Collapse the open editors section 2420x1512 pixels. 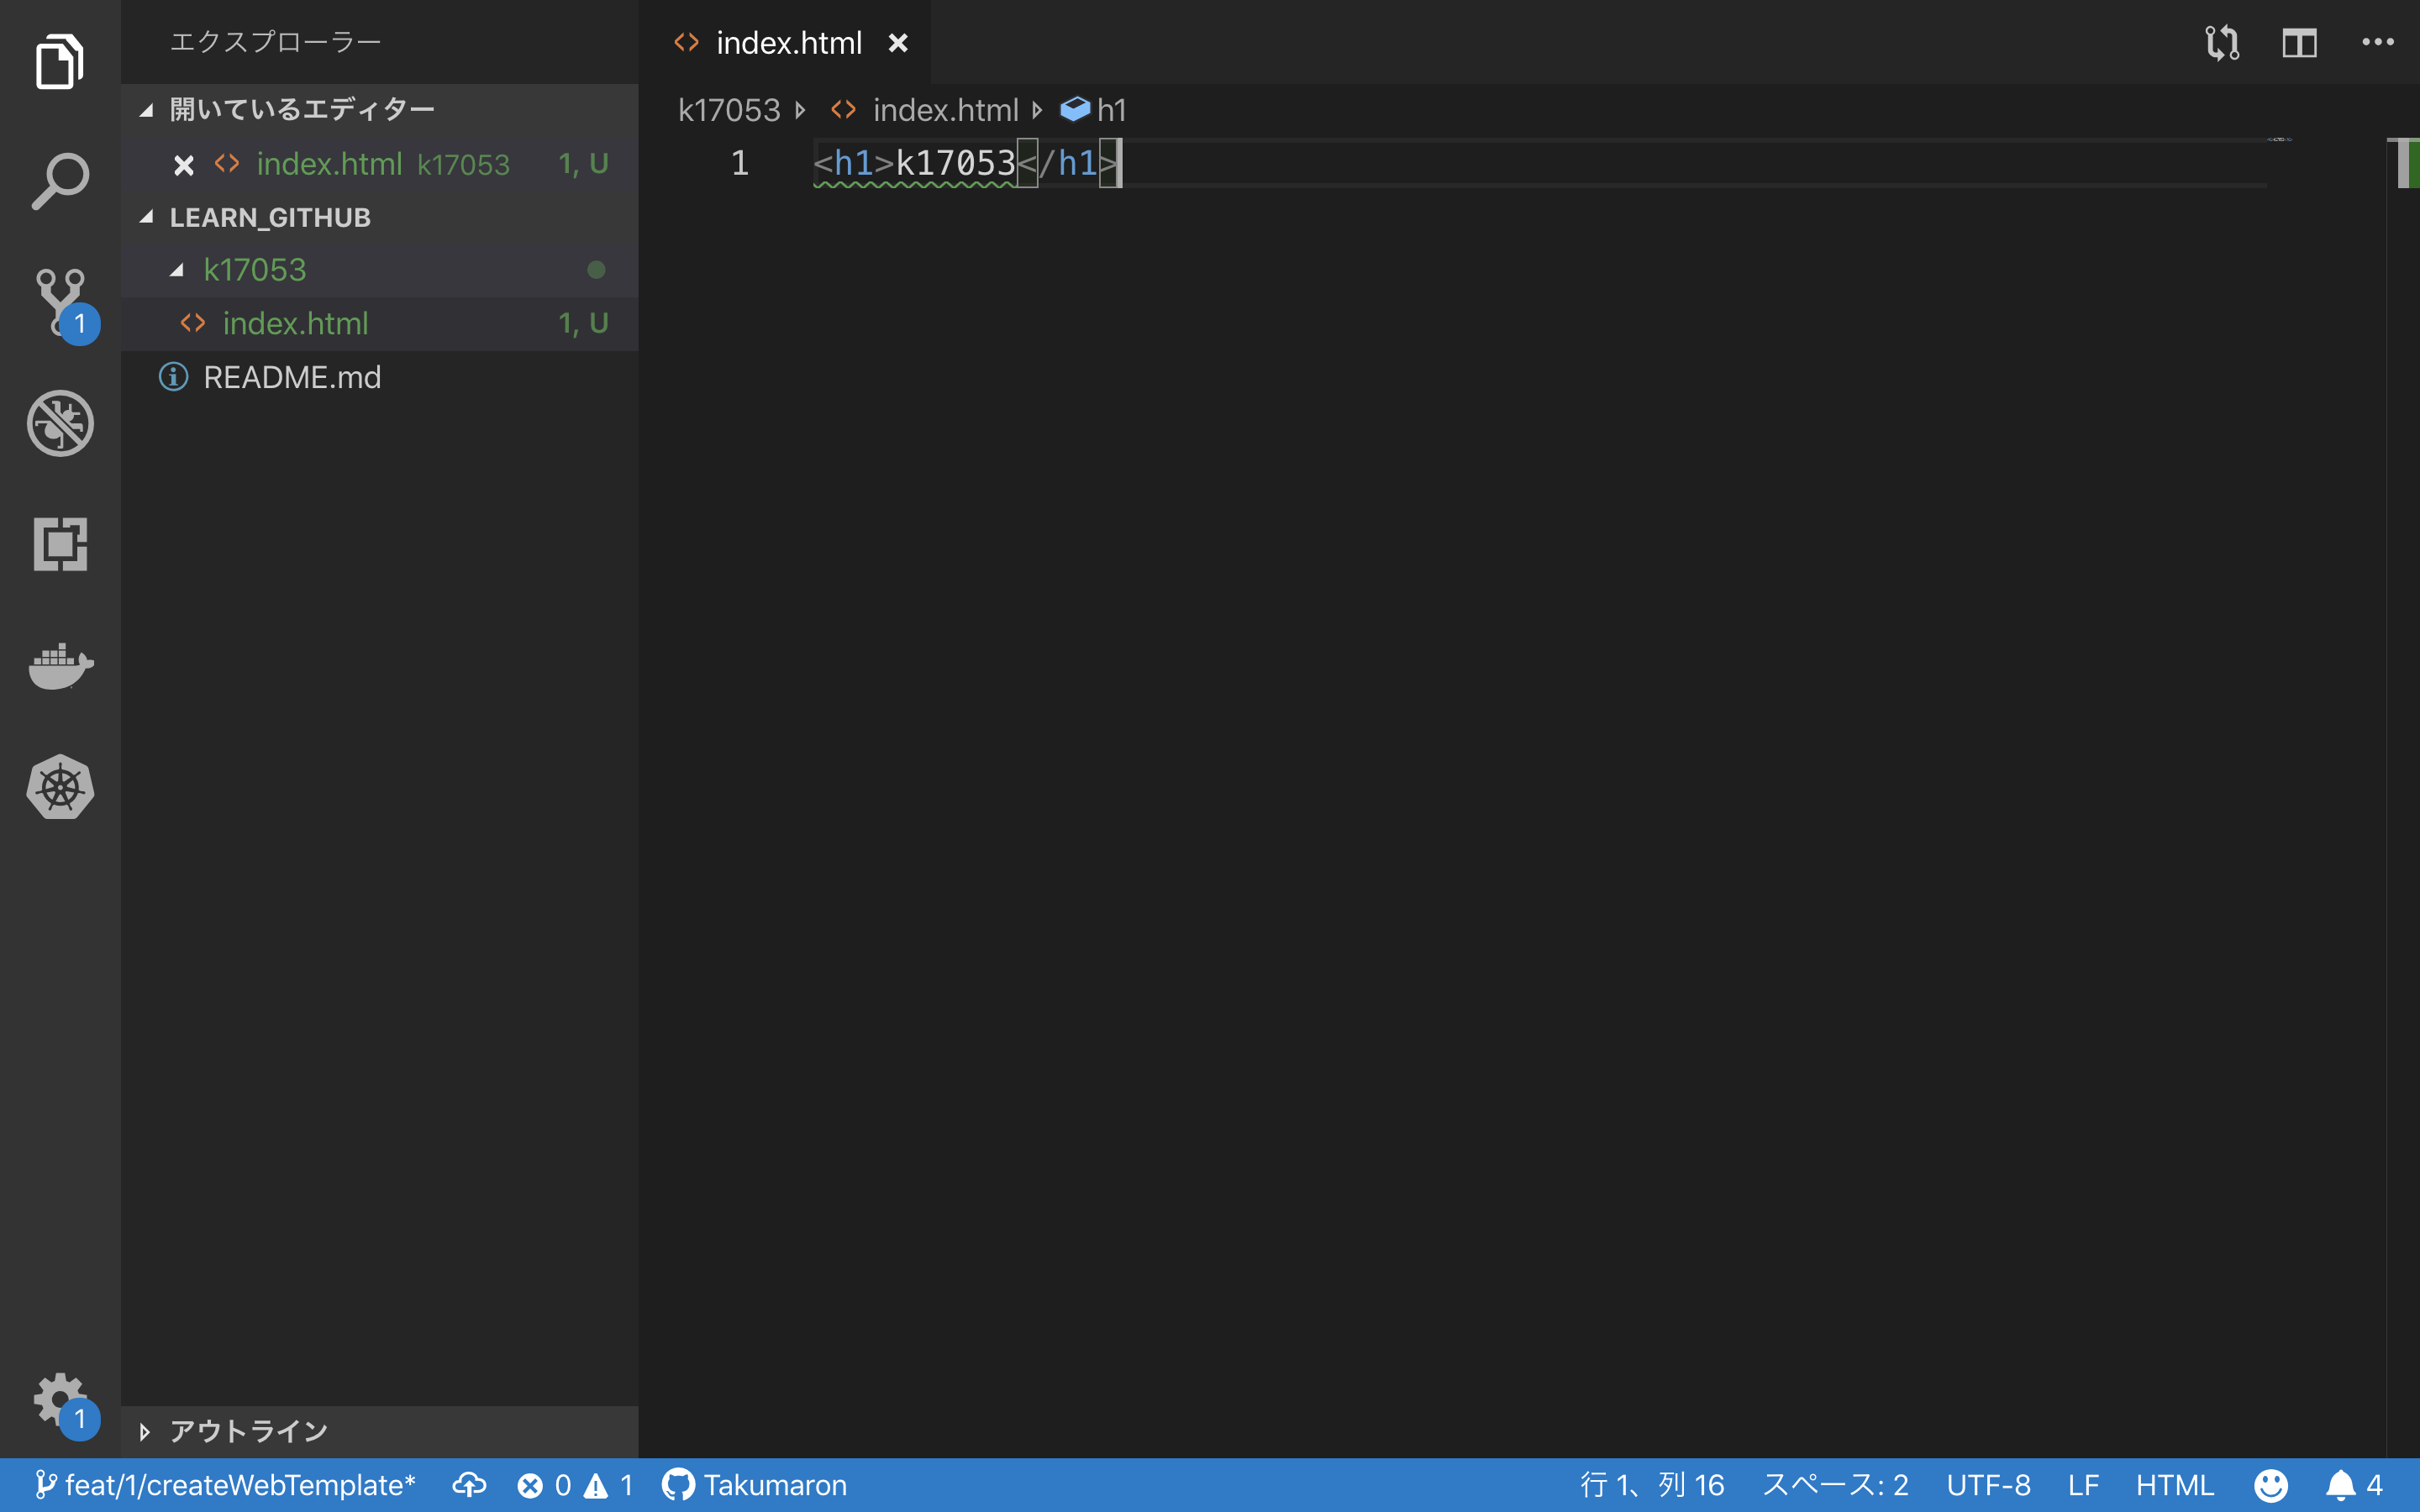click(379, 109)
